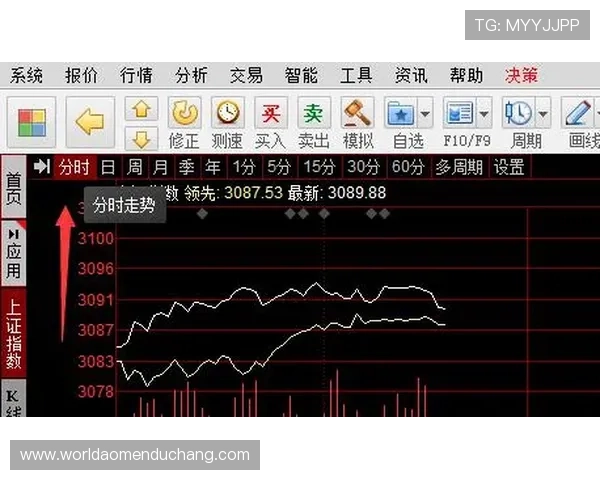Image resolution: width=600 pixels, height=480 pixels.
Task: Open the K线 side tab
Action: [14, 399]
